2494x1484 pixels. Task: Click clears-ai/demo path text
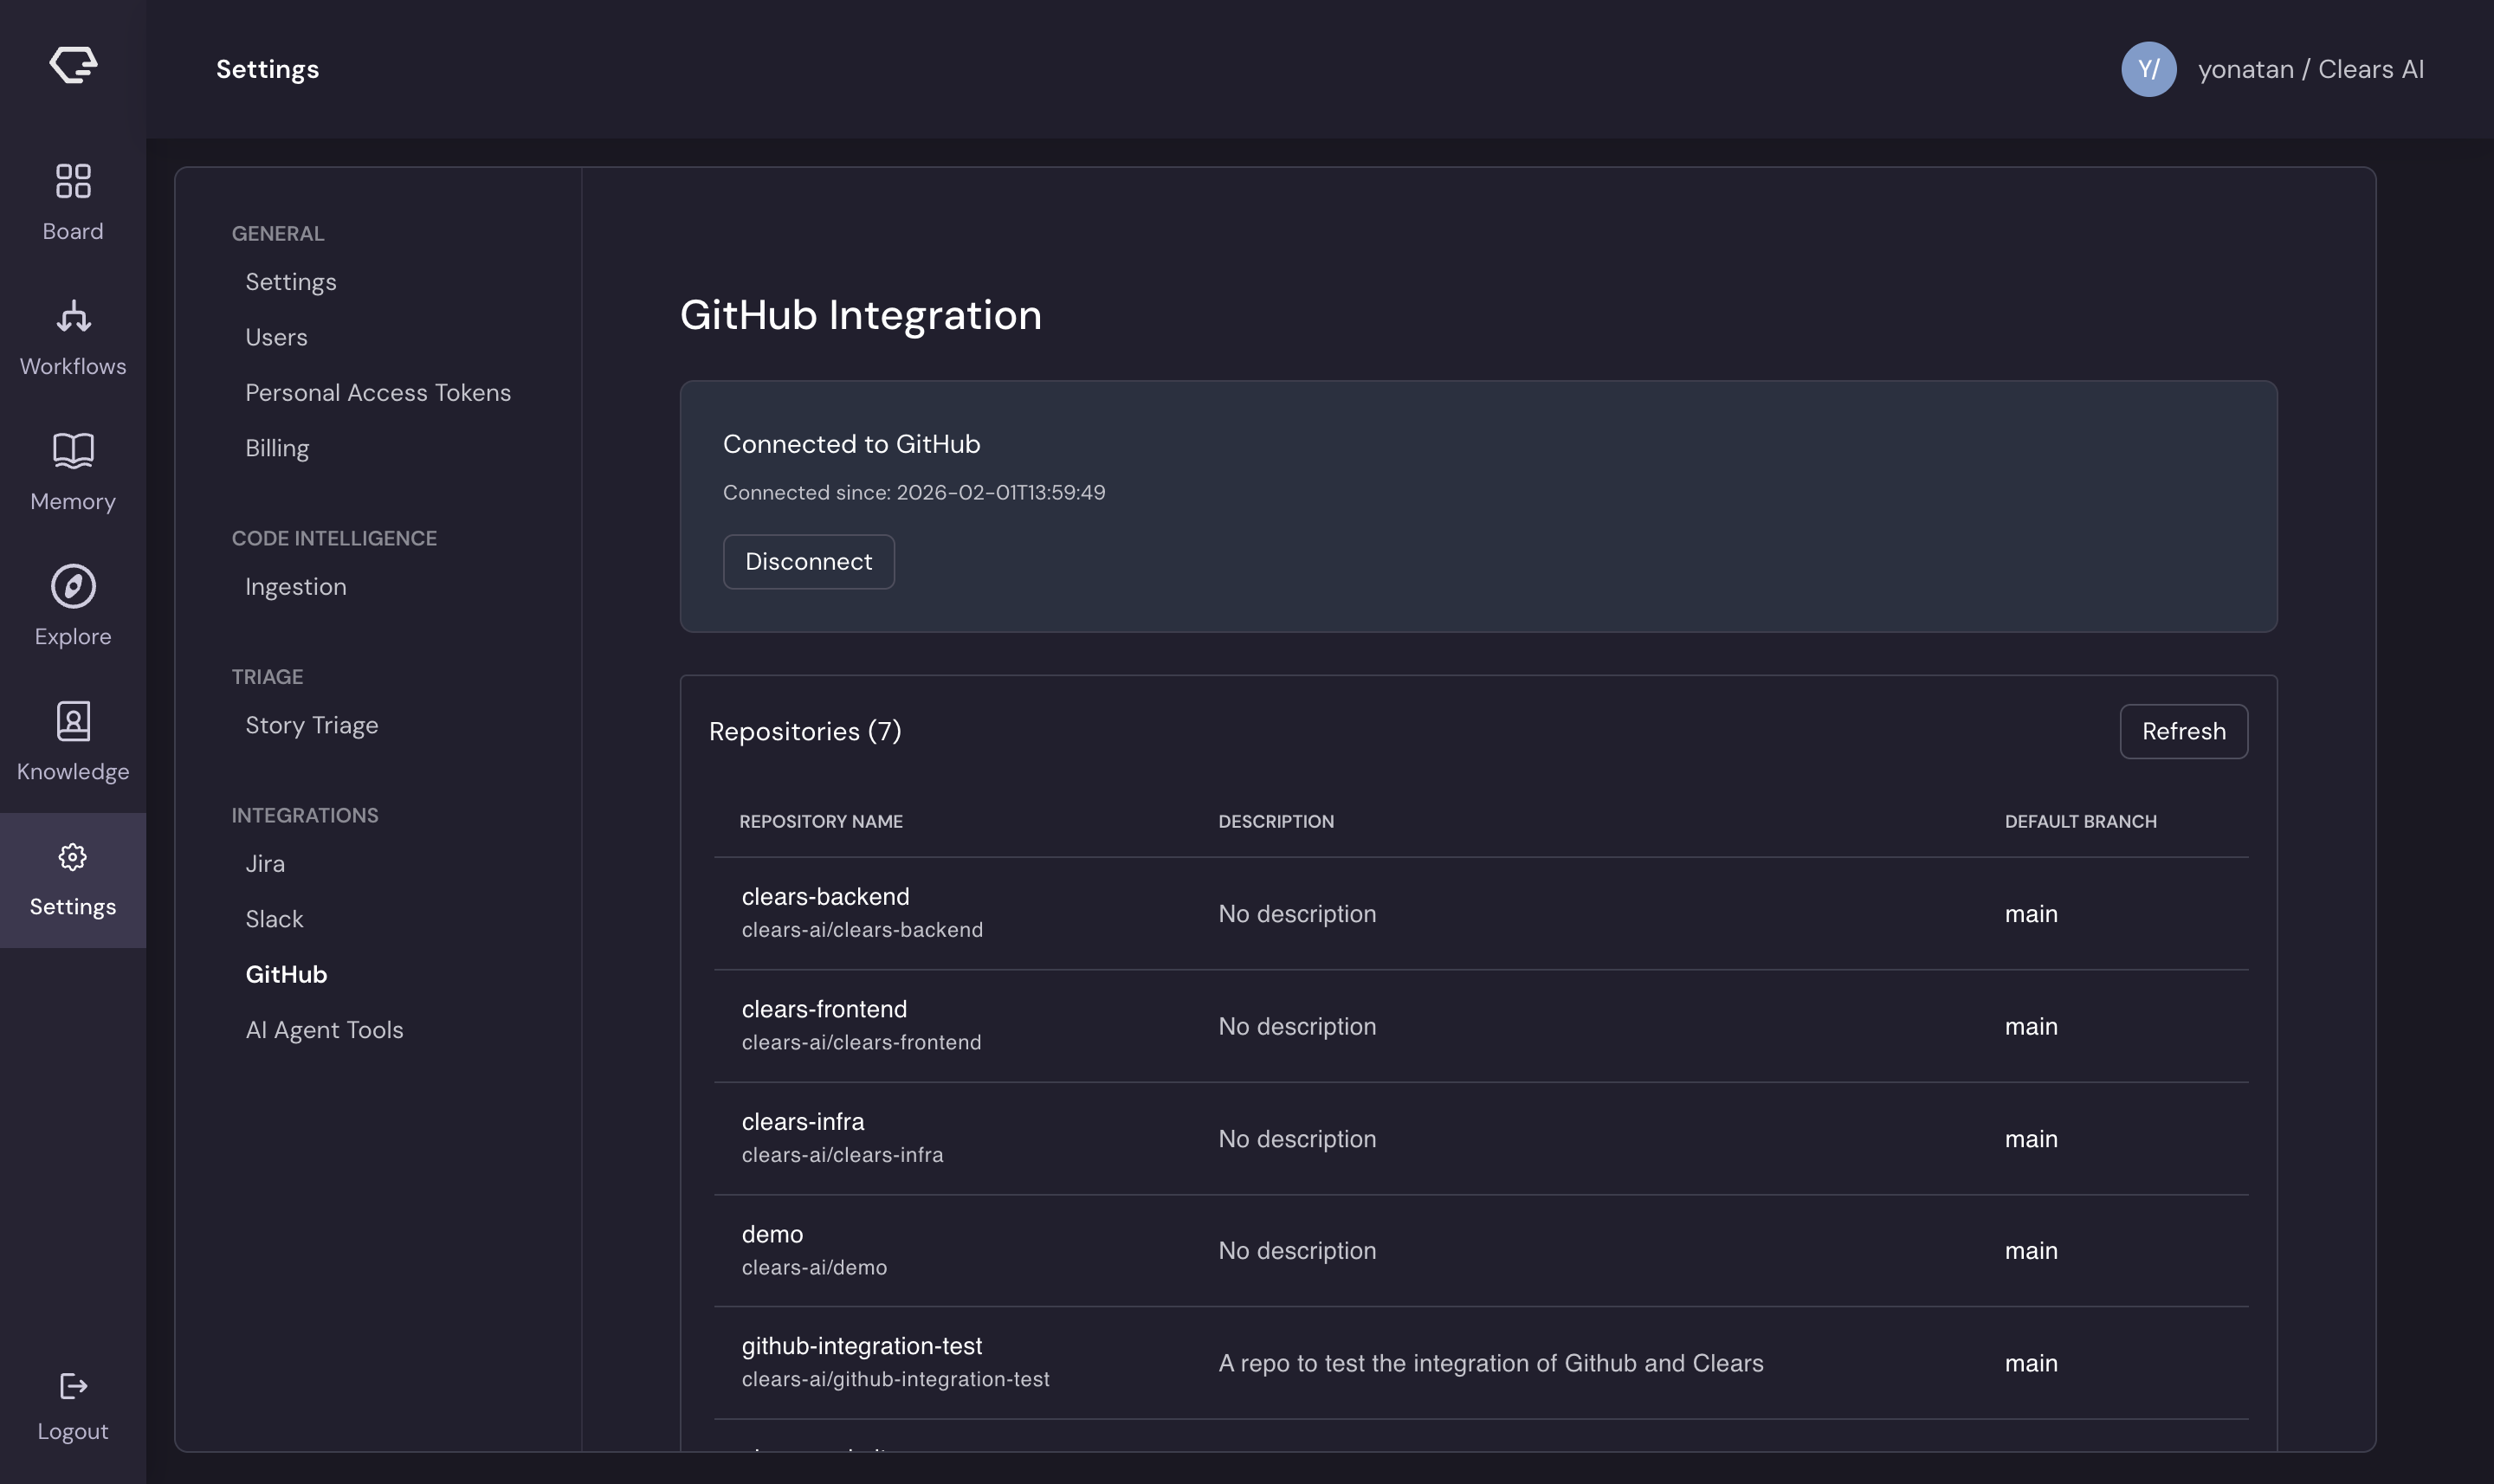point(814,1267)
